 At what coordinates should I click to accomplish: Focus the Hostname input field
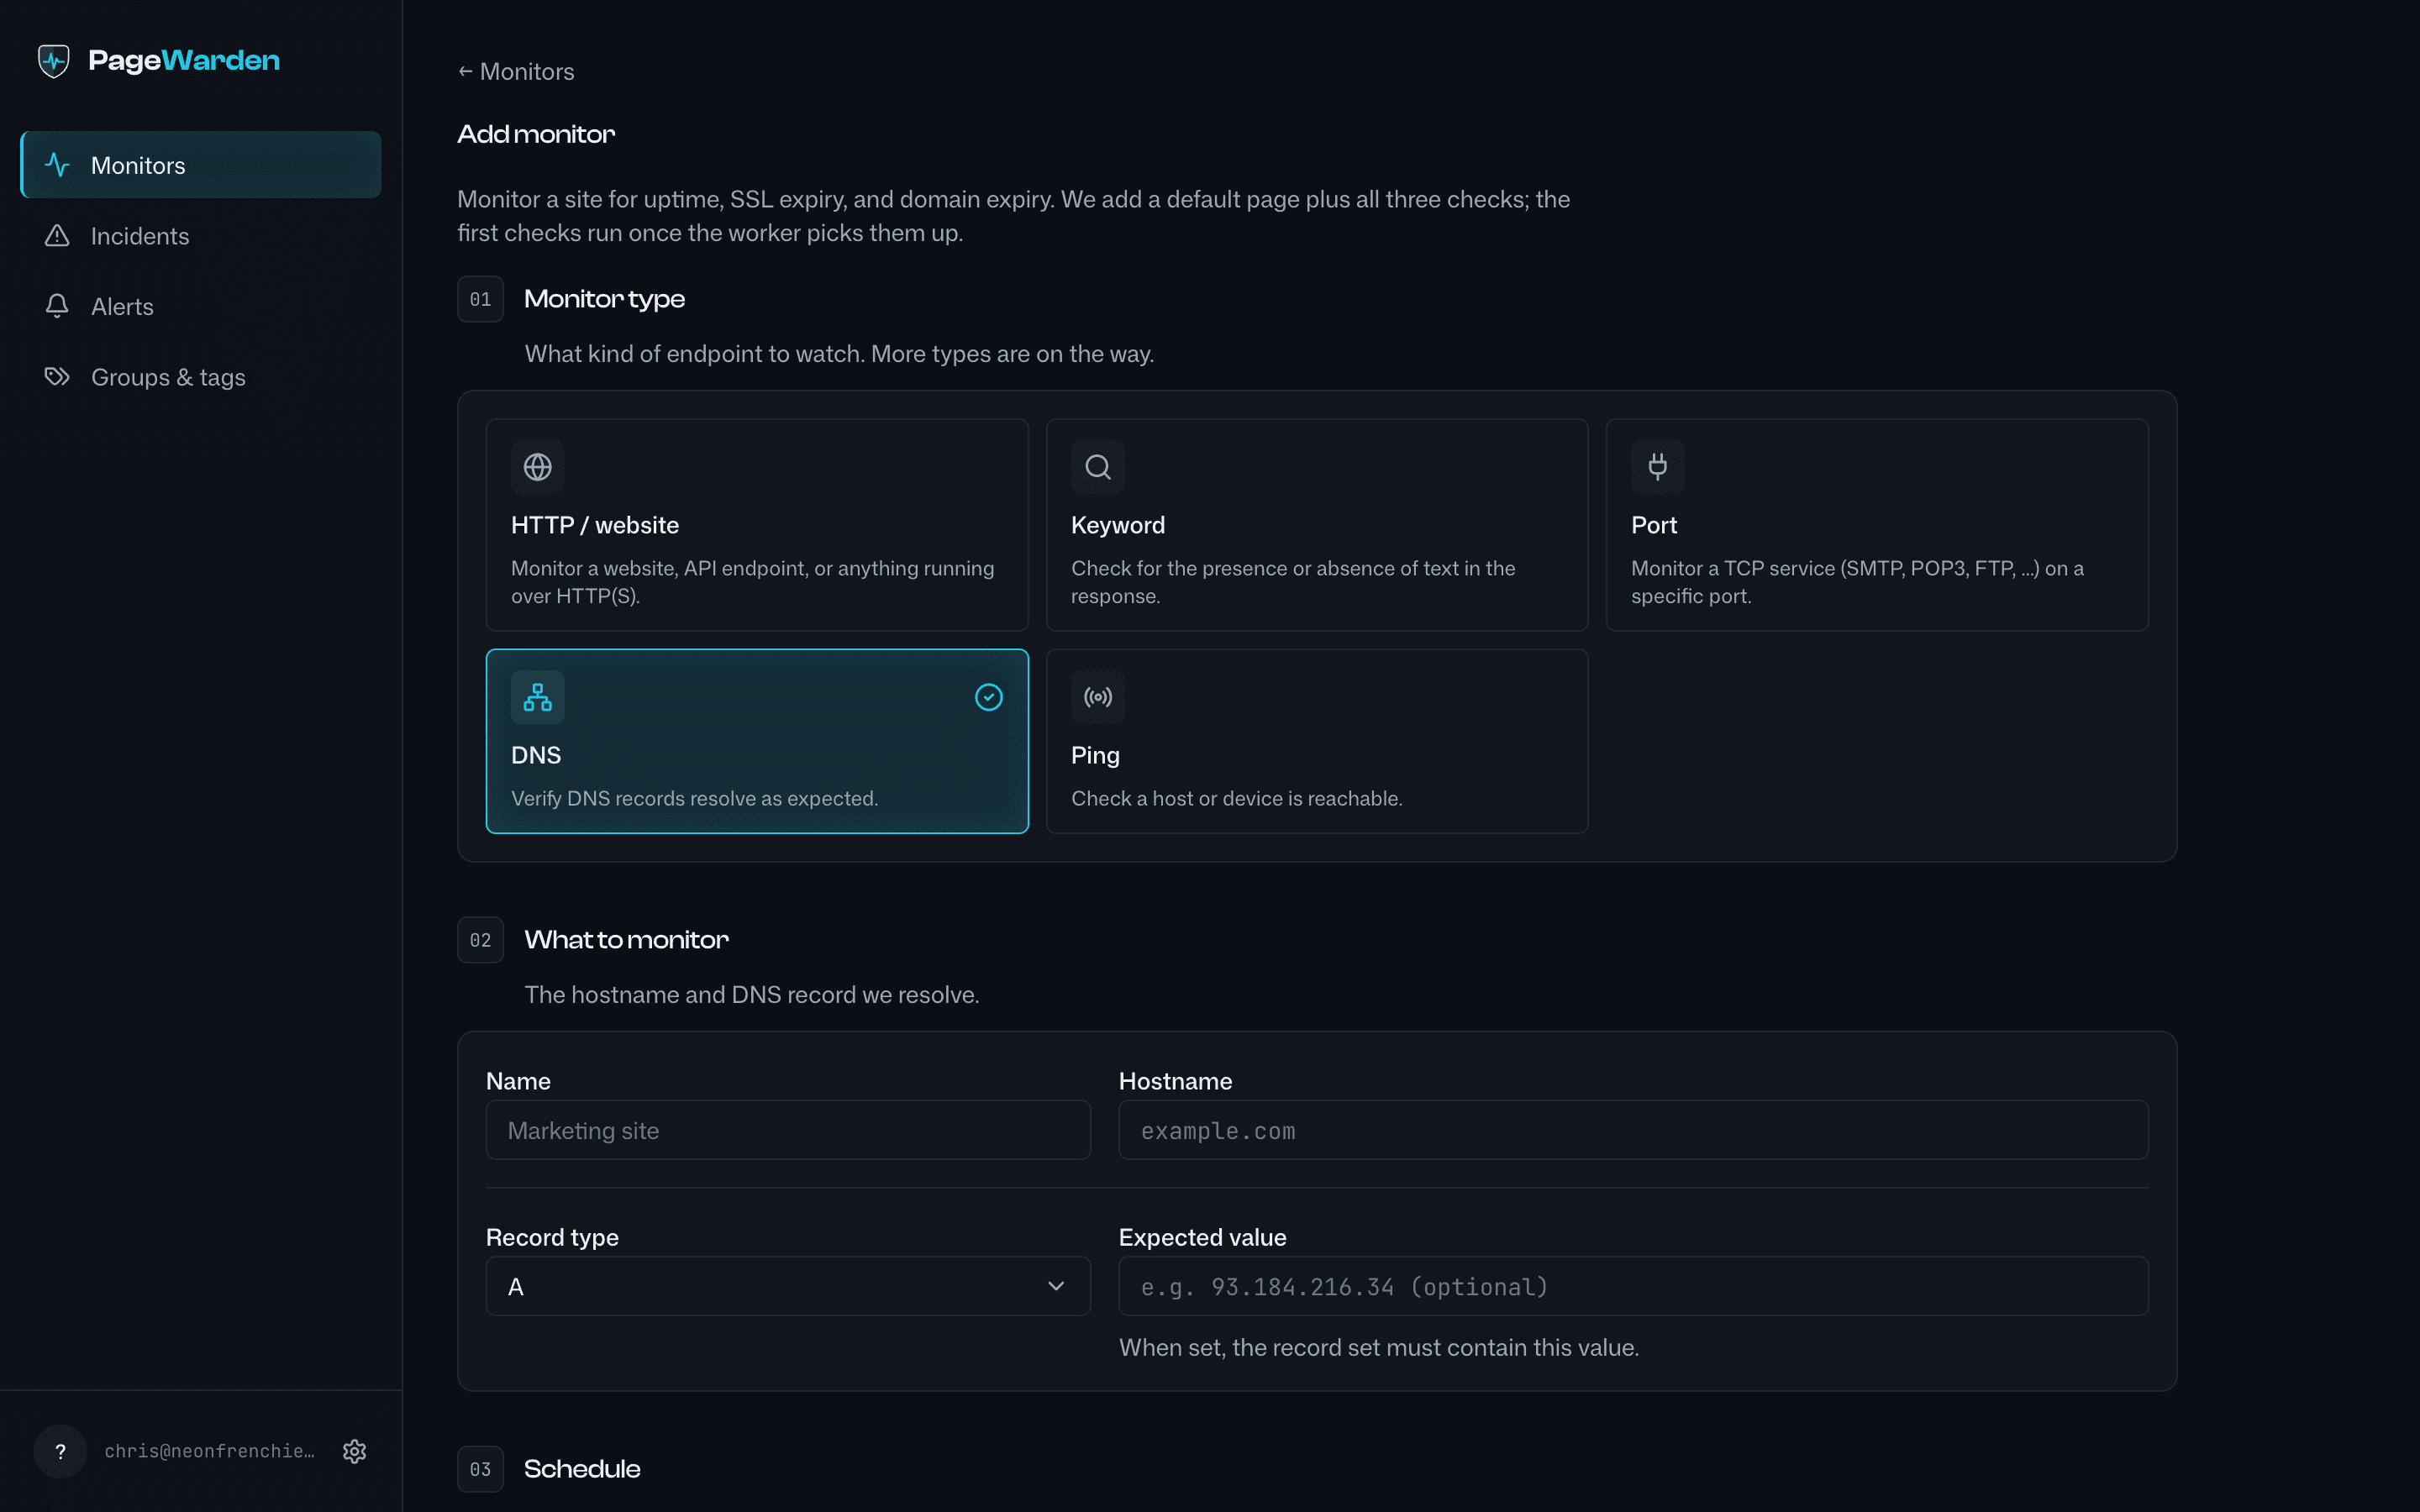(x=1633, y=1130)
